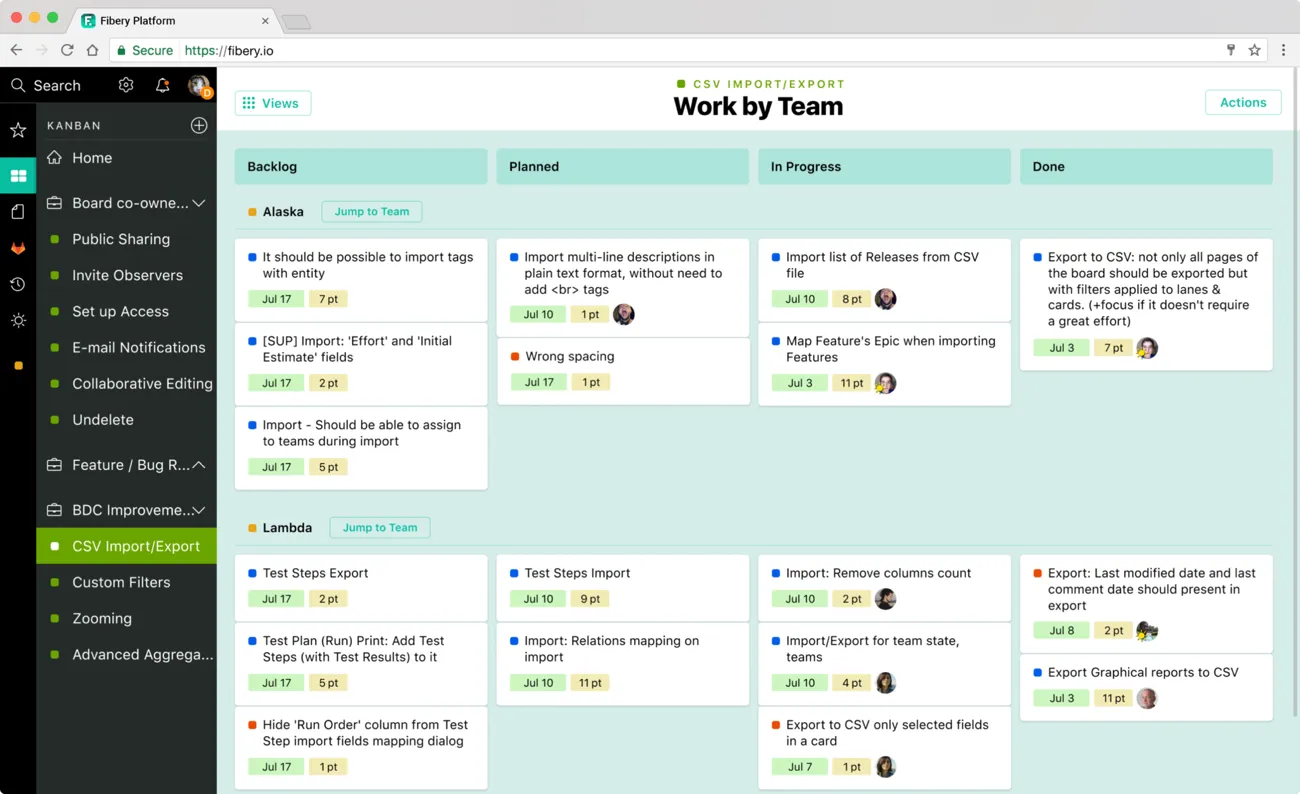Image resolution: width=1300 pixels, height=794 pixels.
Task: Open the Views selector
Action: click(x=272, y=102)
